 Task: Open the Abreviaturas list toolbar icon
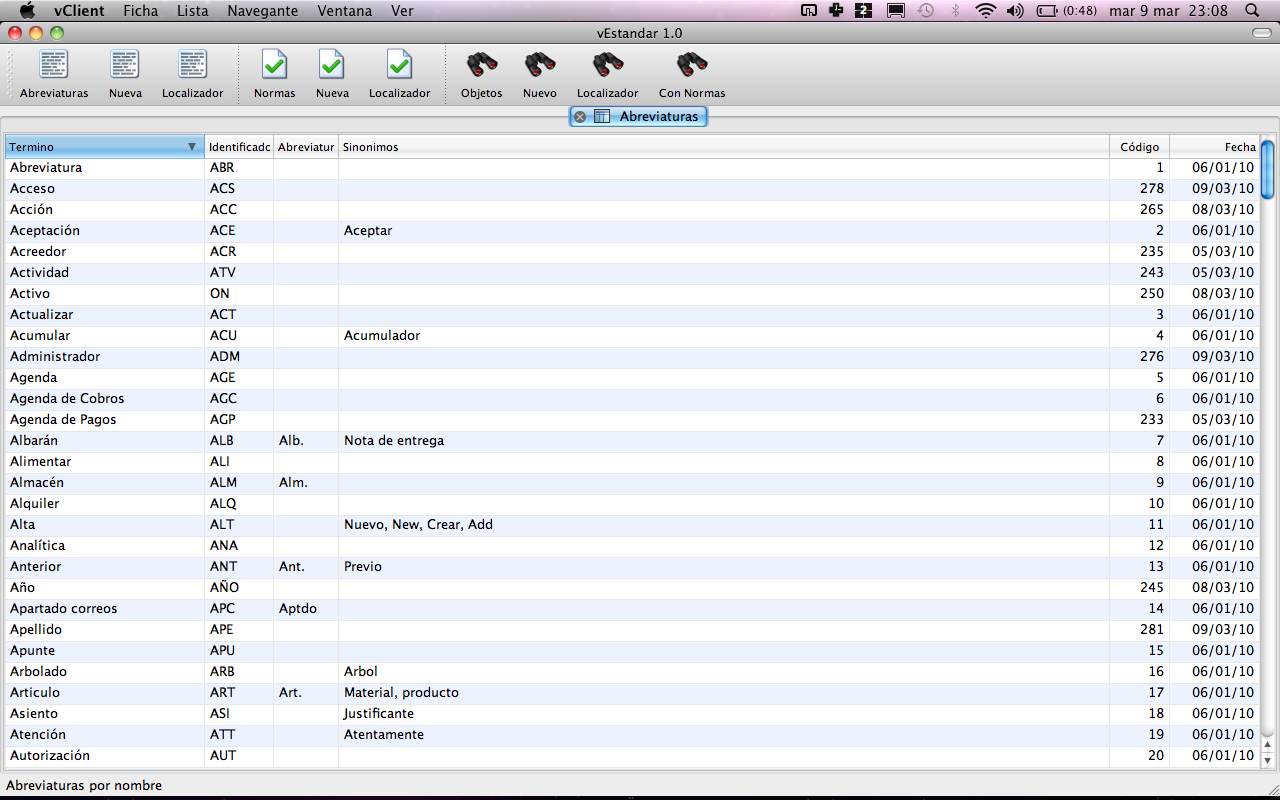click(x=54, y=66)
